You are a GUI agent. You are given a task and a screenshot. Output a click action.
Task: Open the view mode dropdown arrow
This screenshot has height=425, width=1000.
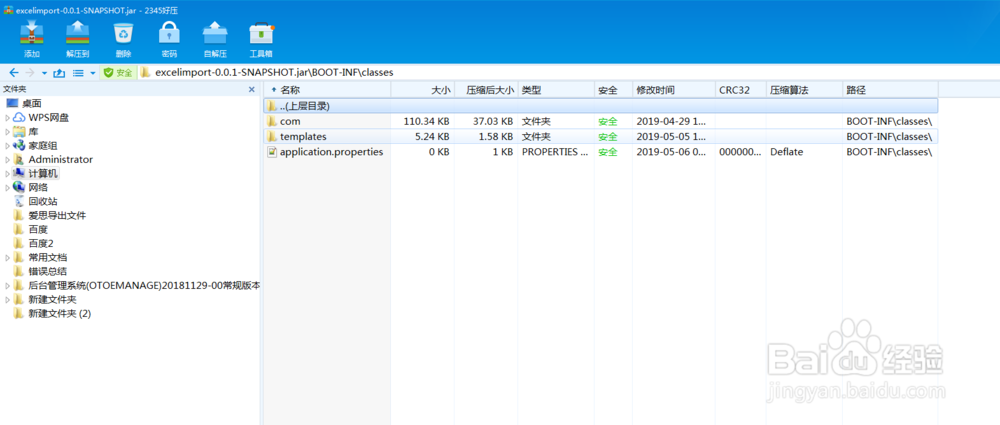pos(93,73)
